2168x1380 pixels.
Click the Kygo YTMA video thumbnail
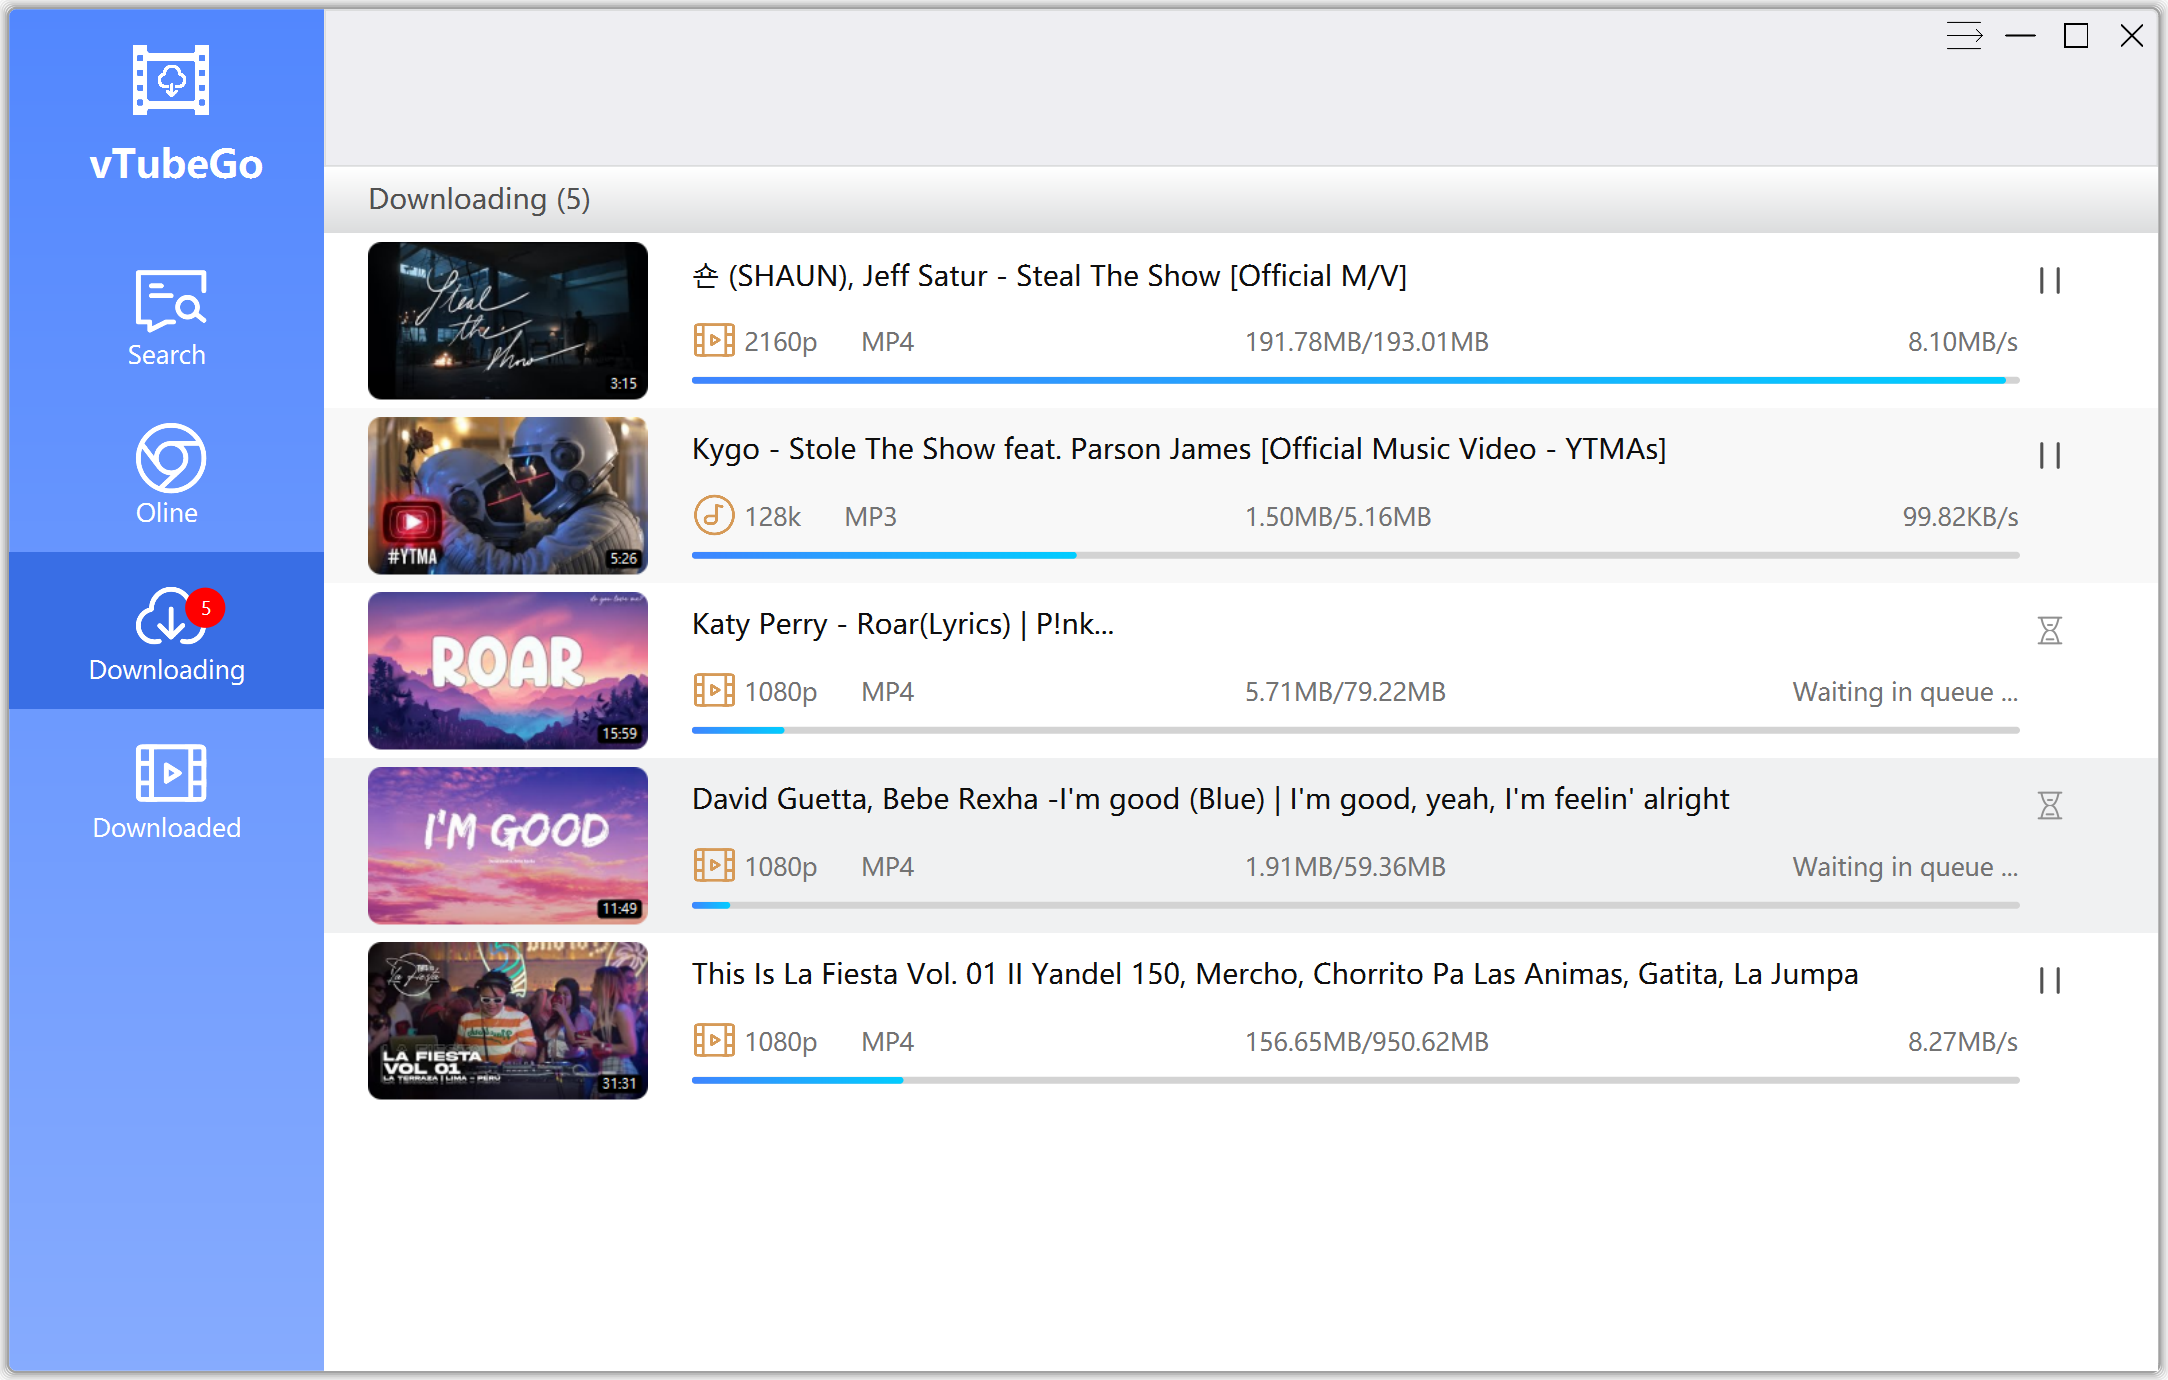[508, 496]
